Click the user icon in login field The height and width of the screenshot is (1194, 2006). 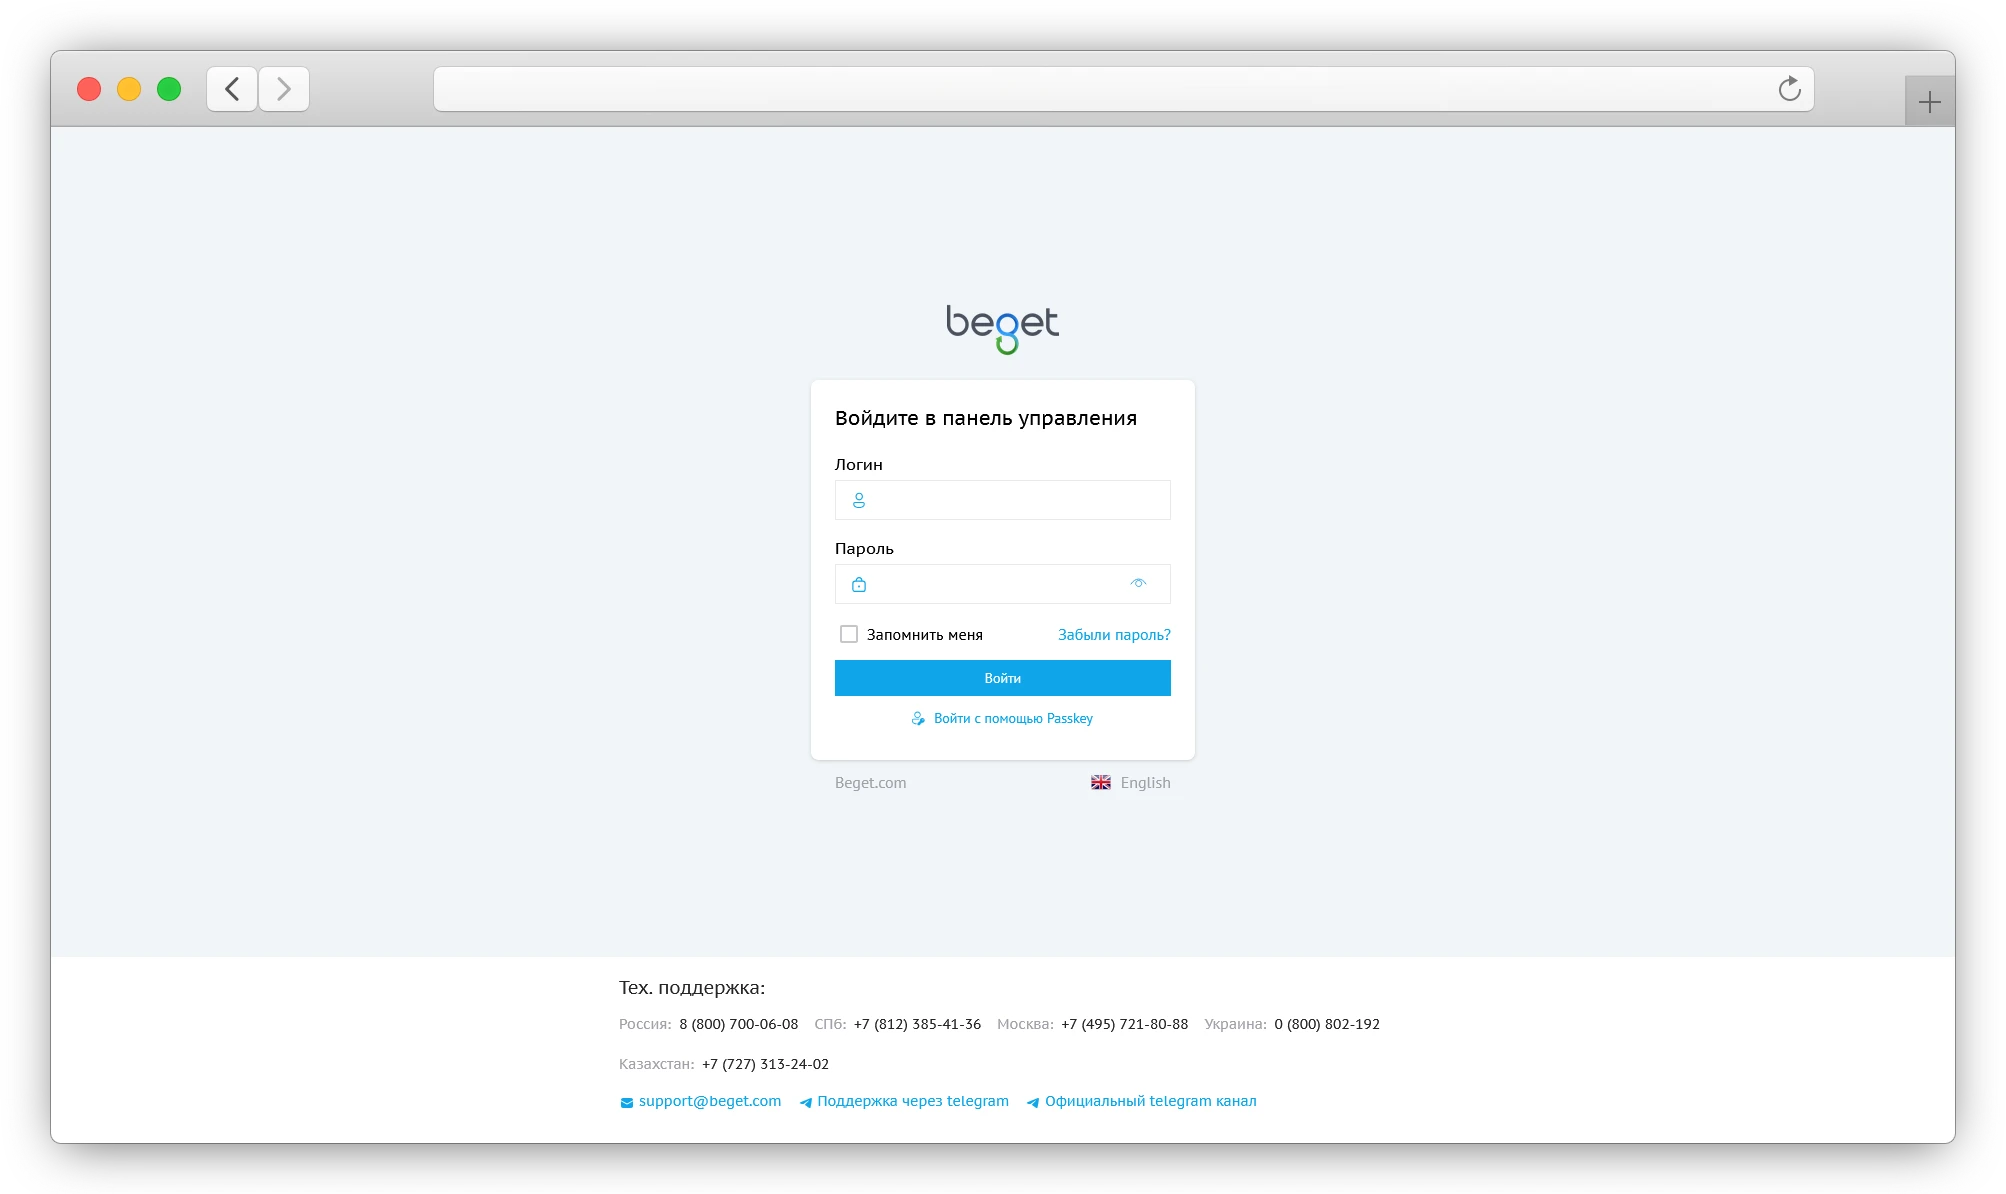[x=858, y=500]
